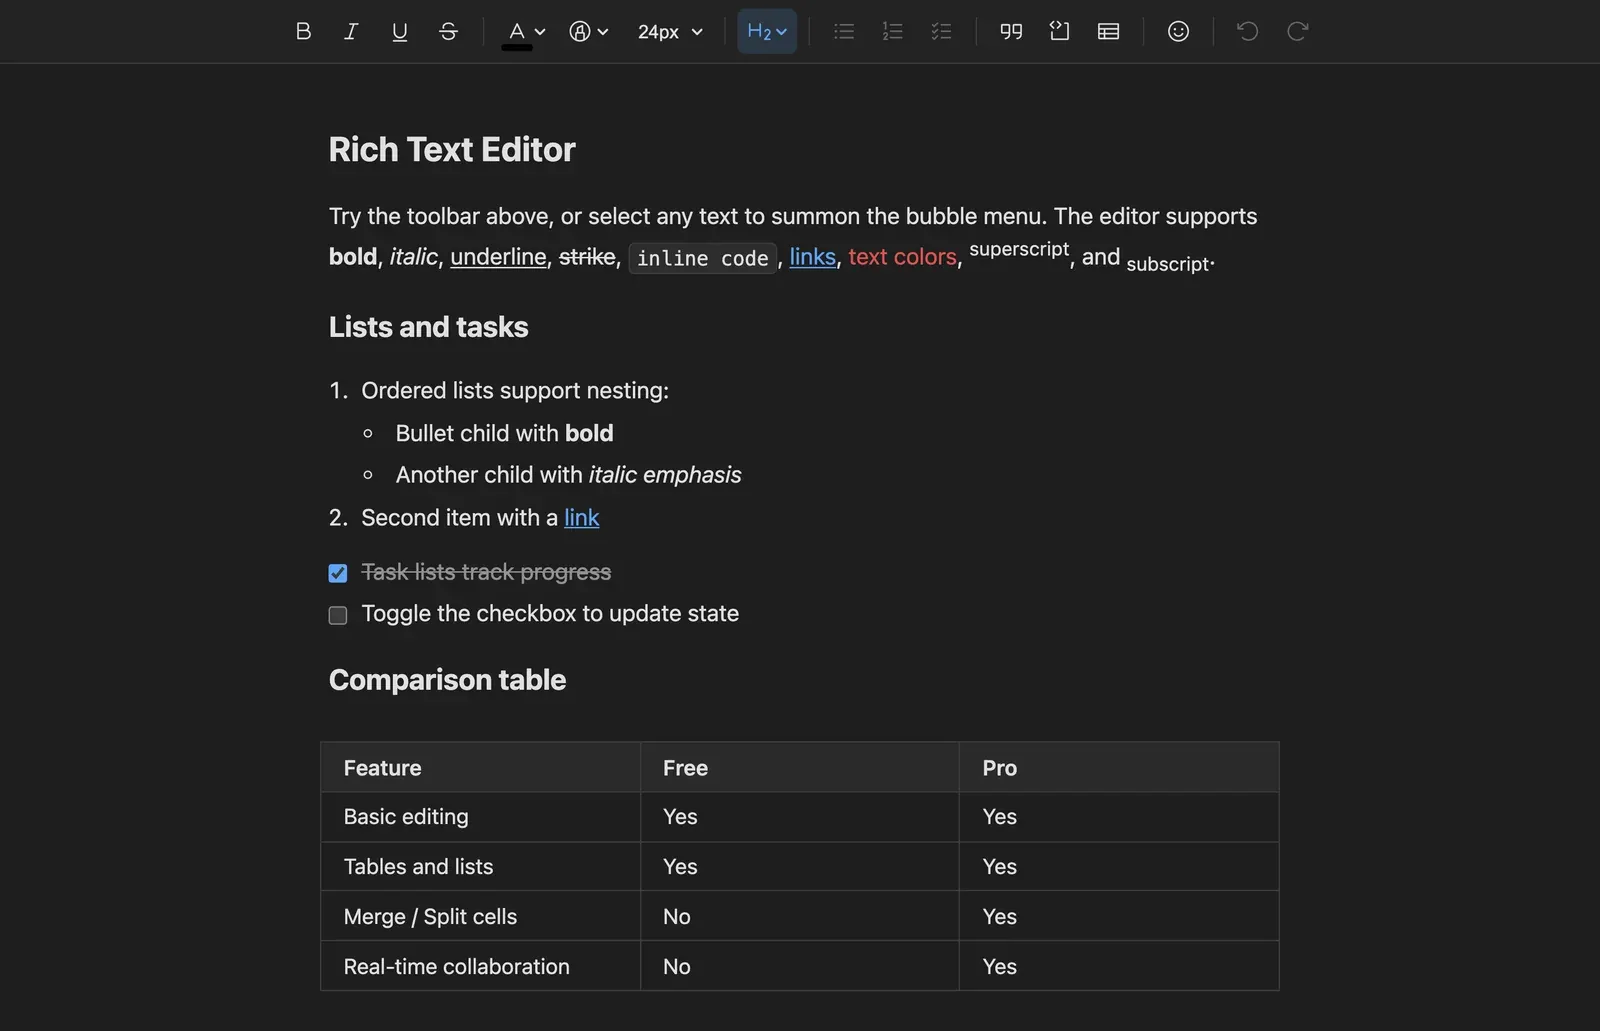1600x1031 pixels.
Task: Click the 'subscript' text
Action: coord(1168,264)
